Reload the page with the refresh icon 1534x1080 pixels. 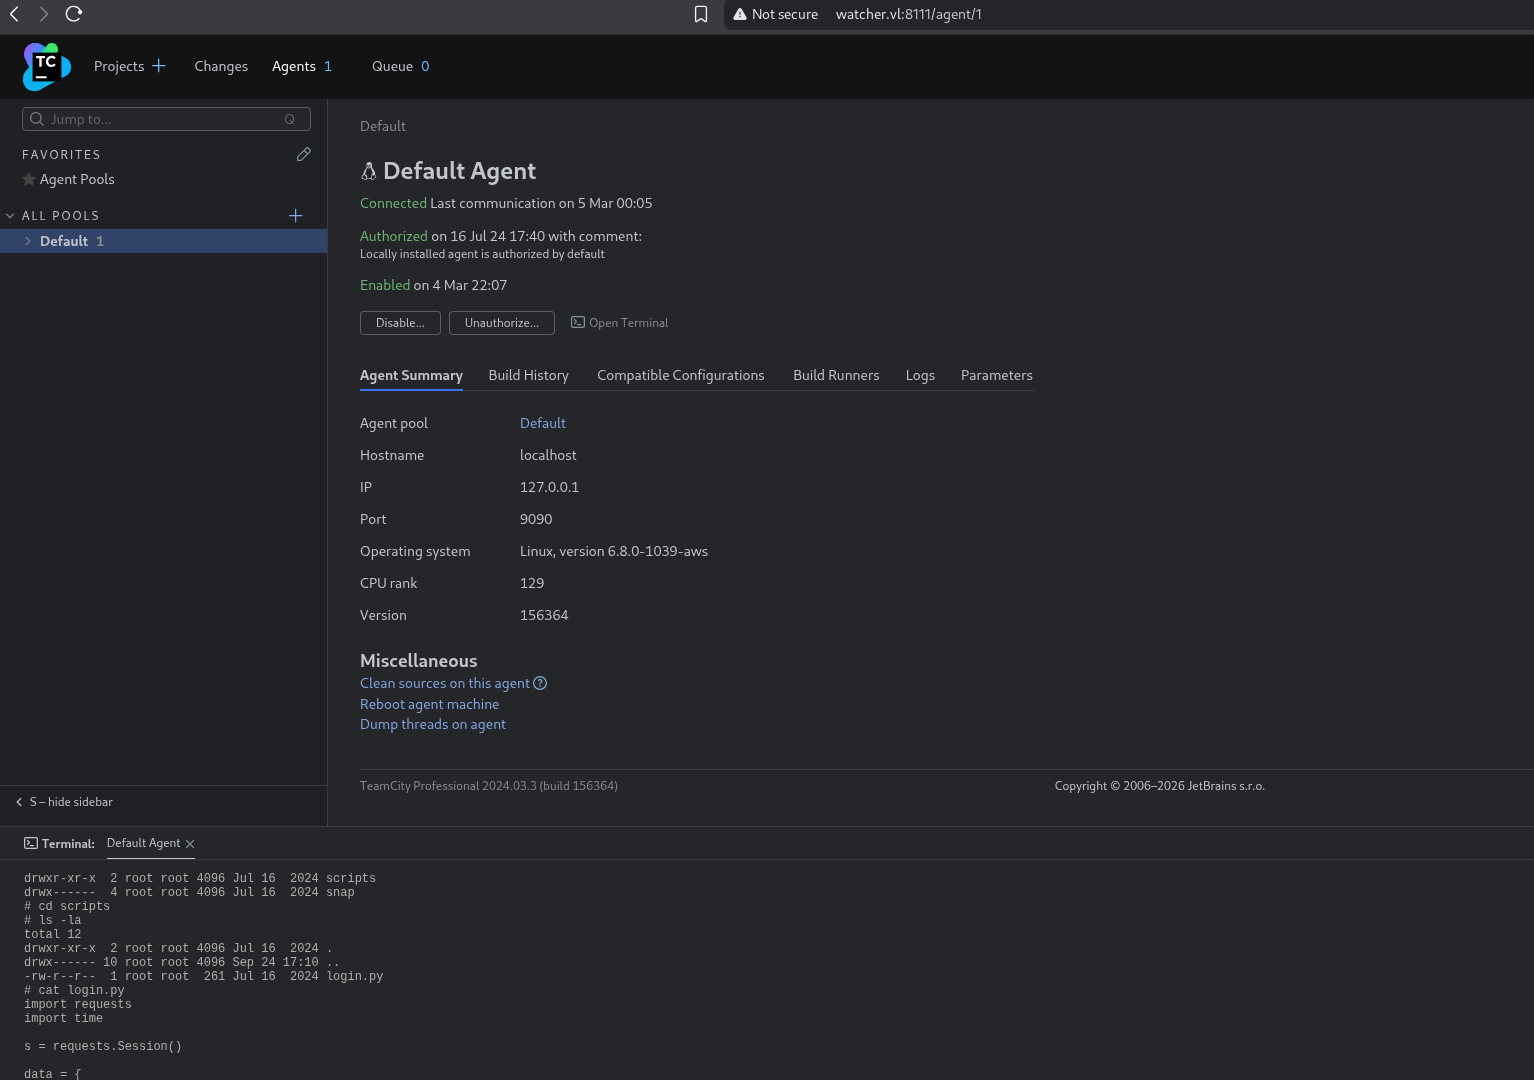[74, 14]
